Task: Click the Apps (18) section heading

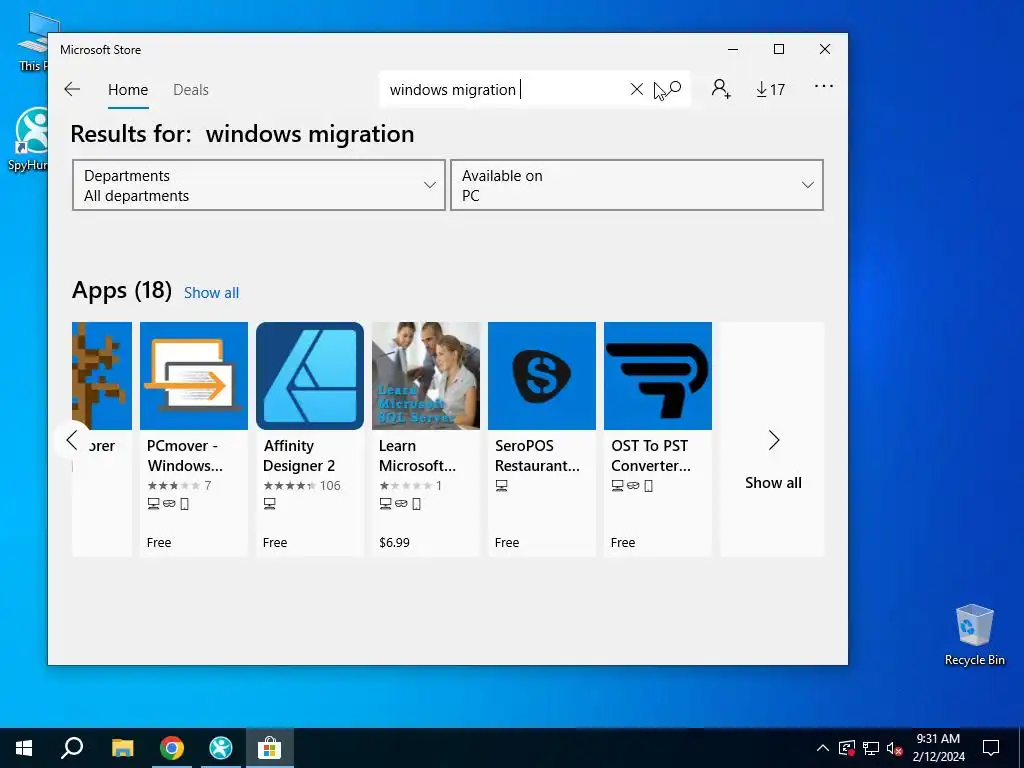Action: 122,290
